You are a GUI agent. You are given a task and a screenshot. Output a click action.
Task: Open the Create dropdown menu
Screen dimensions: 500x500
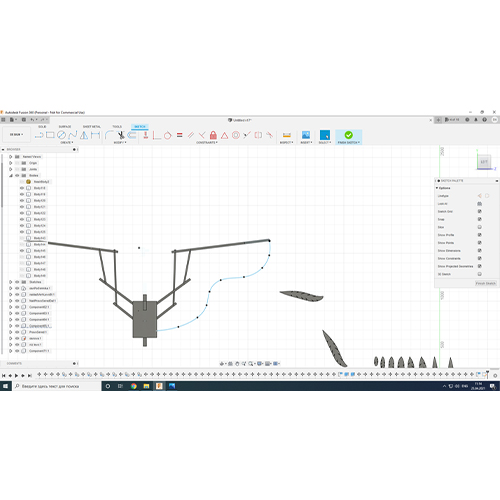click(67, 142)
